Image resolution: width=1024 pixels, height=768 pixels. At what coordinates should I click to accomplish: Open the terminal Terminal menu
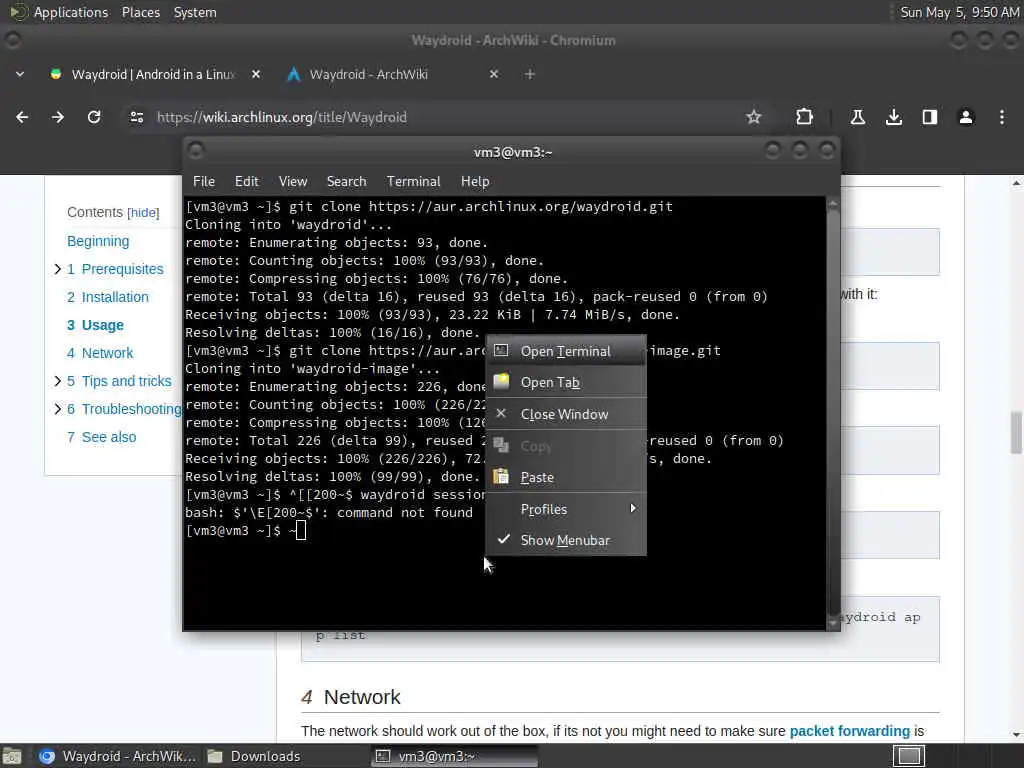(x=413, y=182)
